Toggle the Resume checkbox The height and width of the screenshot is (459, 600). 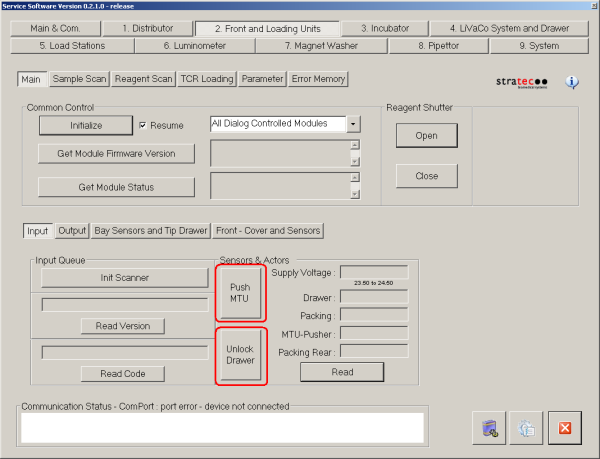(143, 125)
